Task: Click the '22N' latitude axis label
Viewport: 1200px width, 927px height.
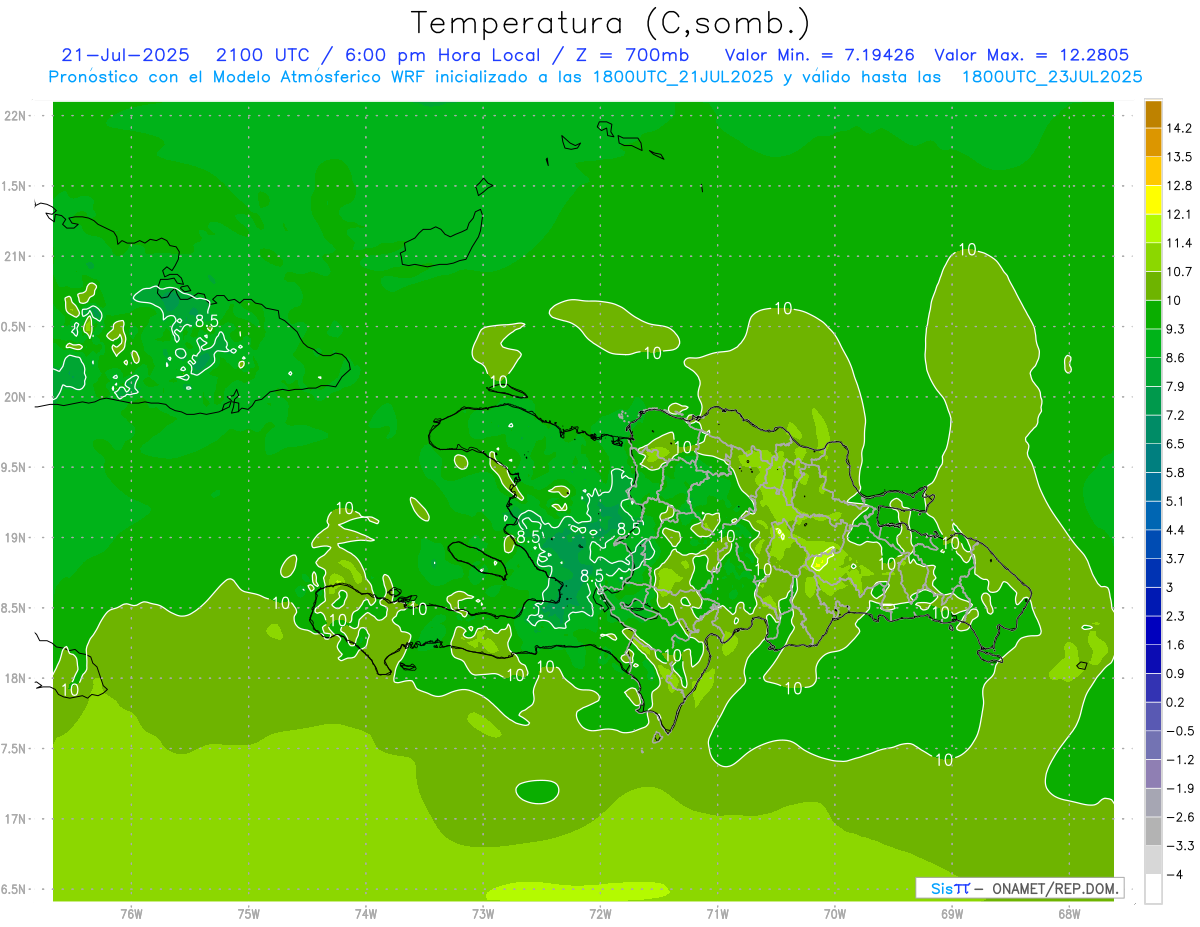Action: coord(17,116)
